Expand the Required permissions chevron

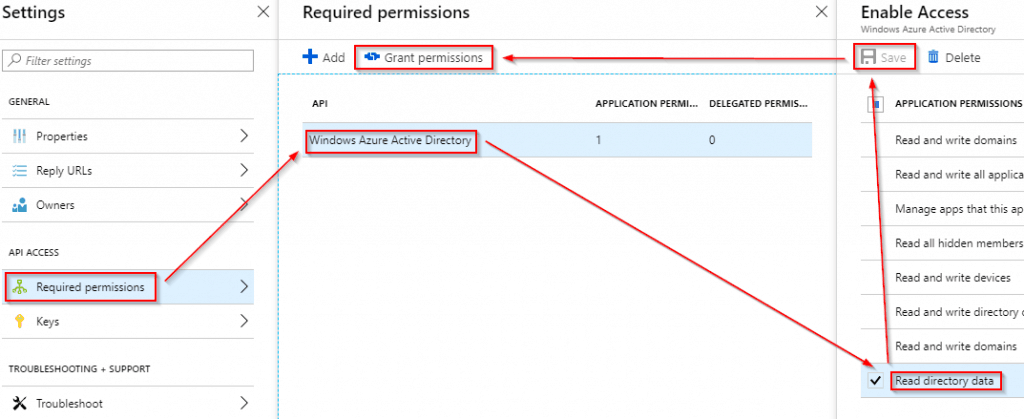244,287
